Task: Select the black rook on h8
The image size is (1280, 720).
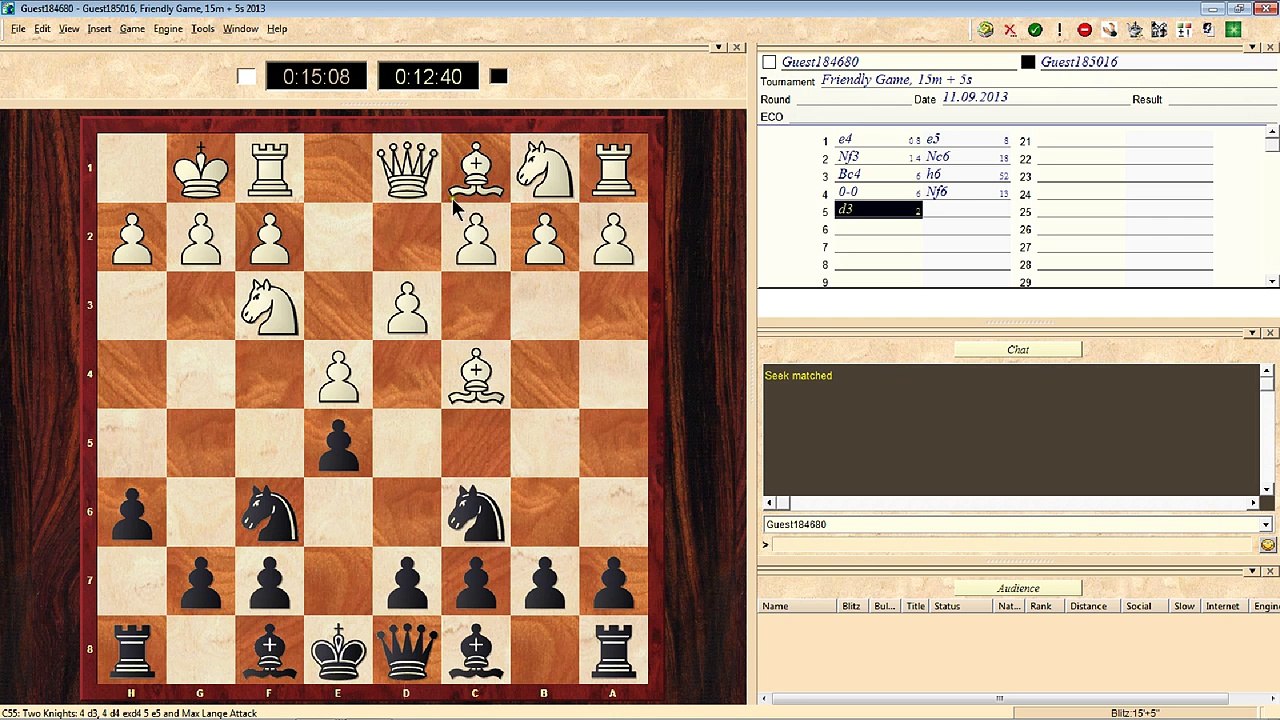Action: pyautogui.click(x=132, y=650)
